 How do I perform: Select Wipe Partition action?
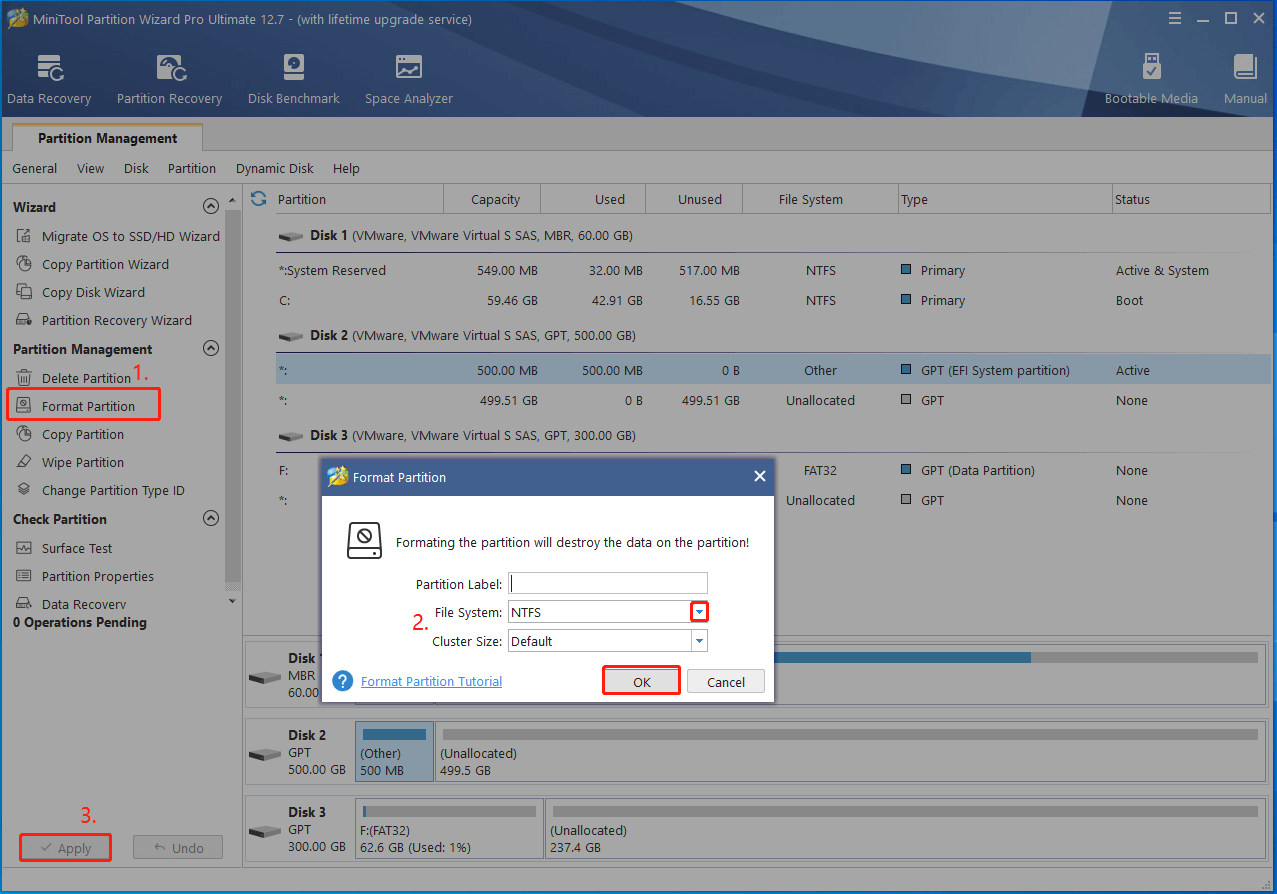[70, 462]
